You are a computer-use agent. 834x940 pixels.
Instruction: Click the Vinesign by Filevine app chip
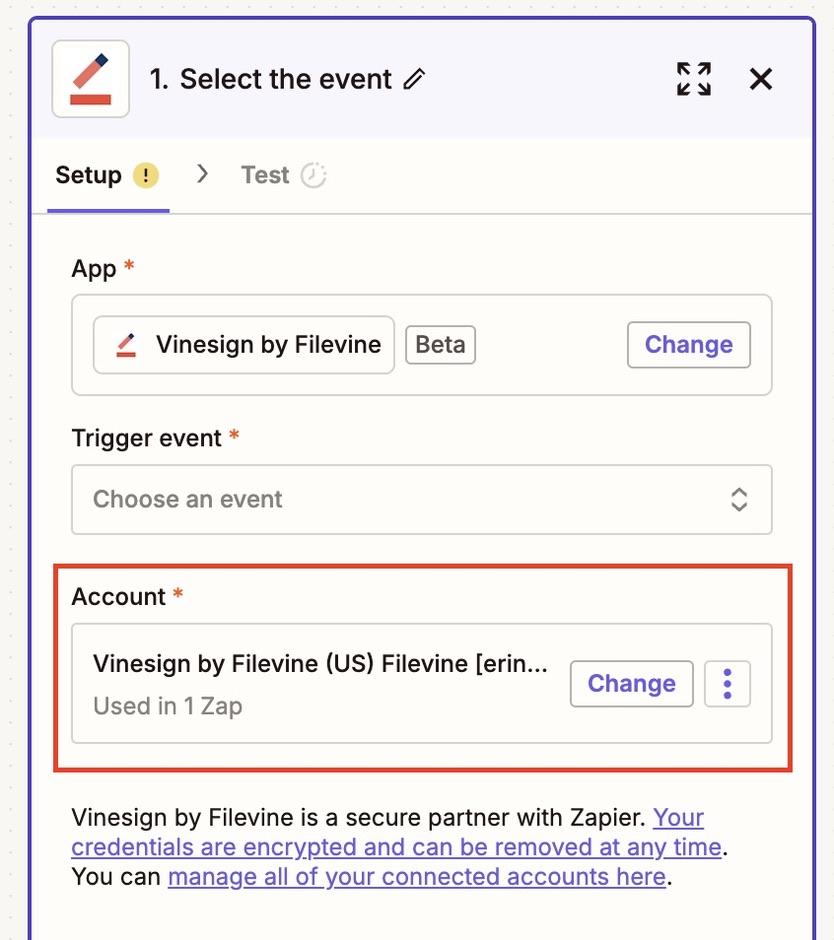click(244, 345)
